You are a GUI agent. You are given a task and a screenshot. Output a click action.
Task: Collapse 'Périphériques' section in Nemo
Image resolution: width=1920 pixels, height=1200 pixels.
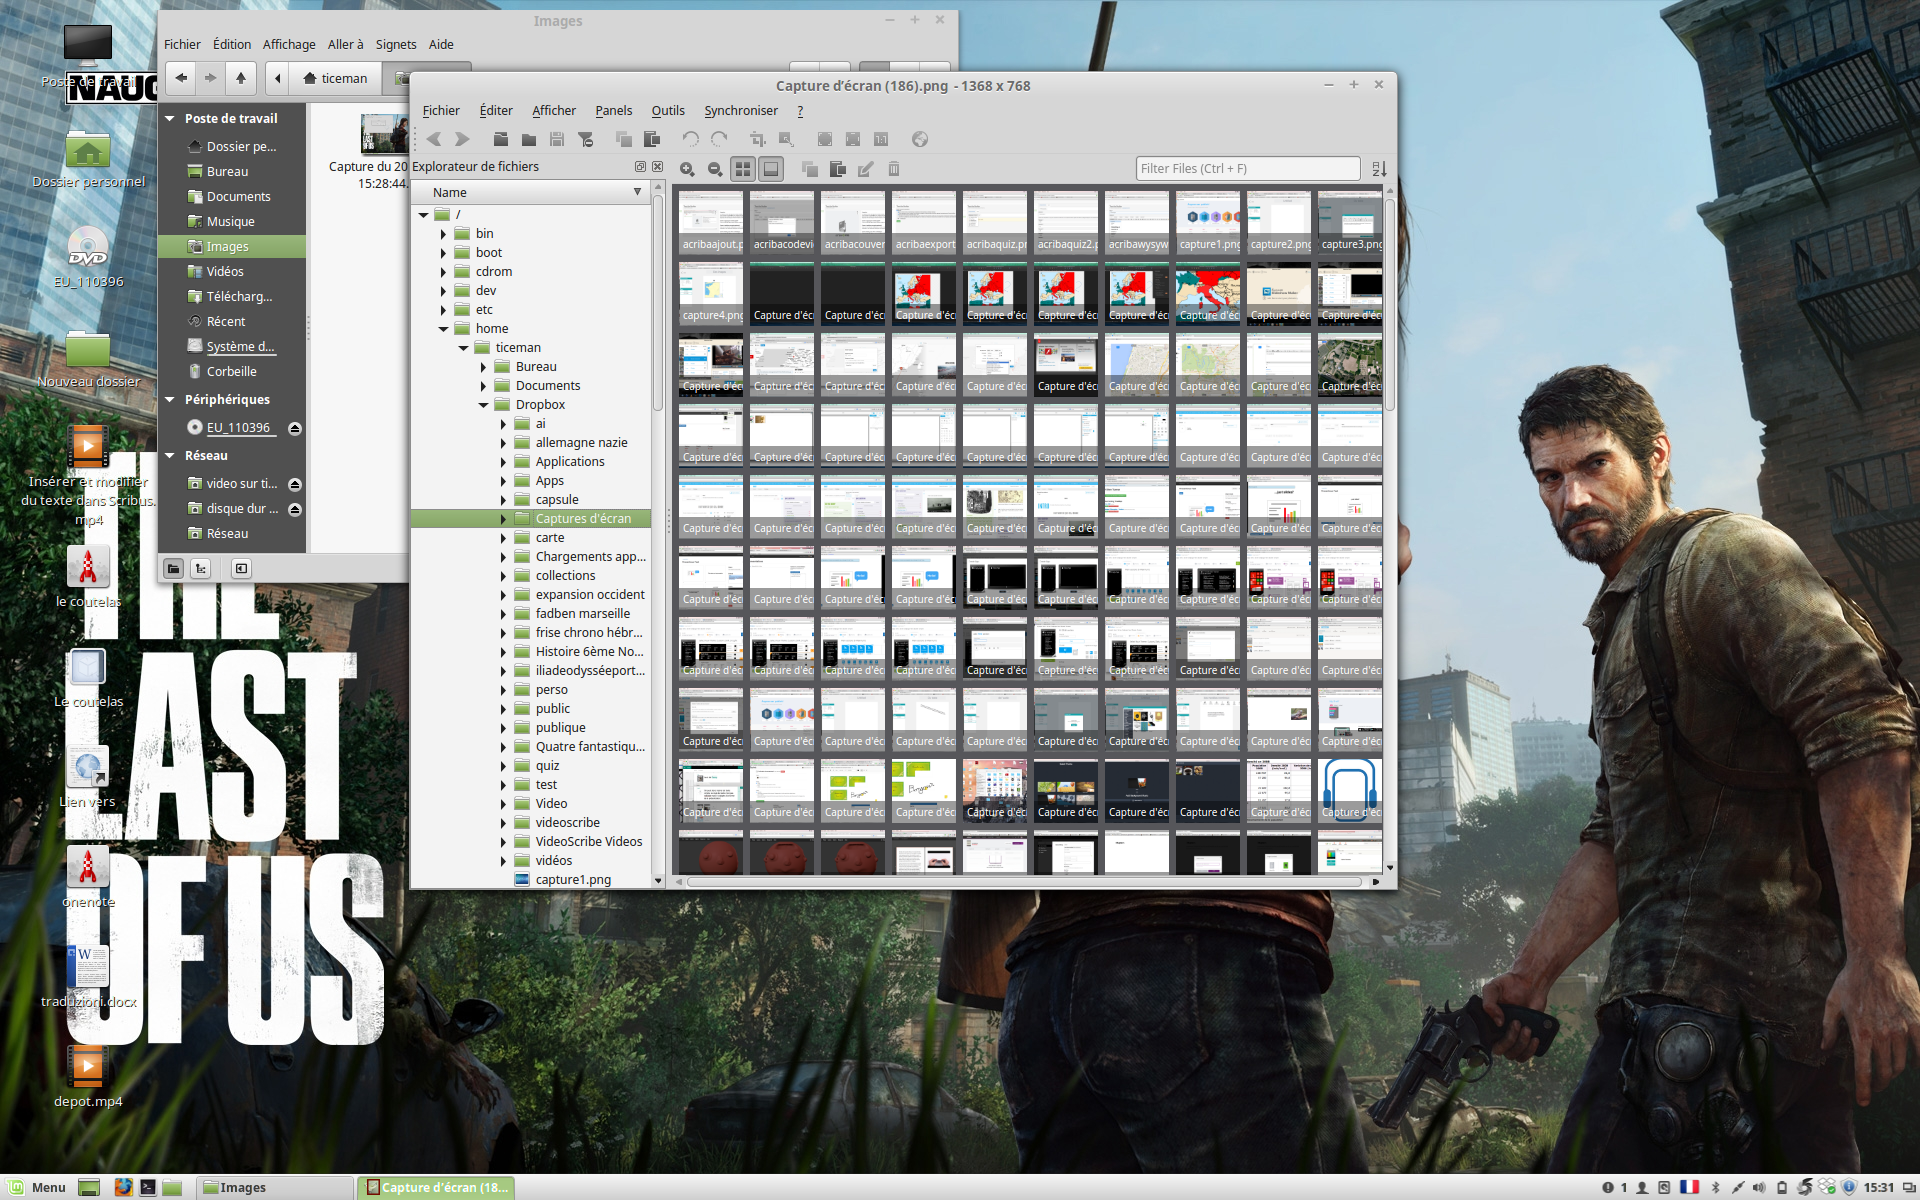[x=170, y=399]
